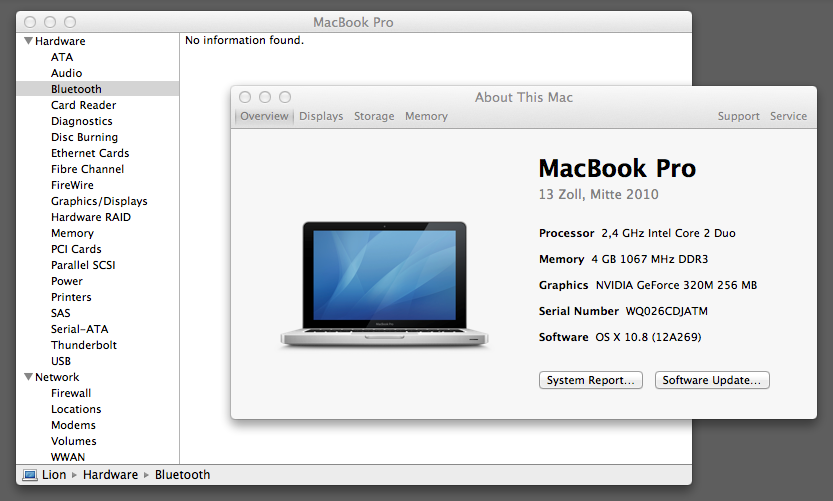Image resolution: width=833 pixels, height=501 pixels.
Task: Click Hardware in the bottom path bar
Action: tap(110, 474)
